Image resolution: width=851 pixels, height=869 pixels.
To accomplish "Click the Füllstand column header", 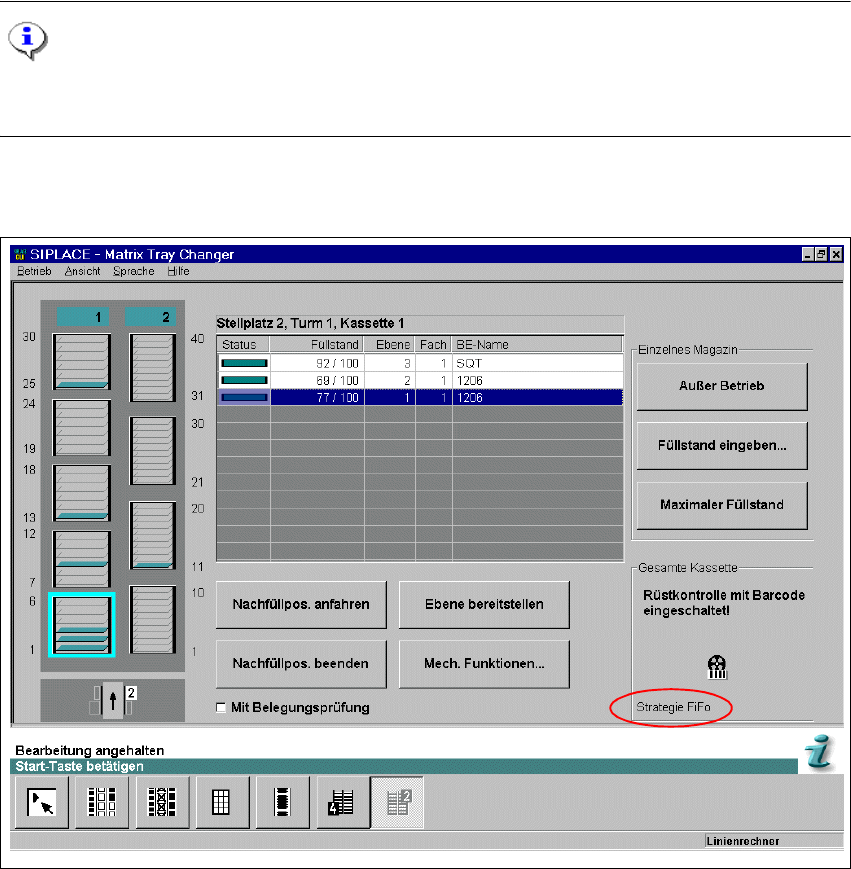I will click(x=317, y=344).
